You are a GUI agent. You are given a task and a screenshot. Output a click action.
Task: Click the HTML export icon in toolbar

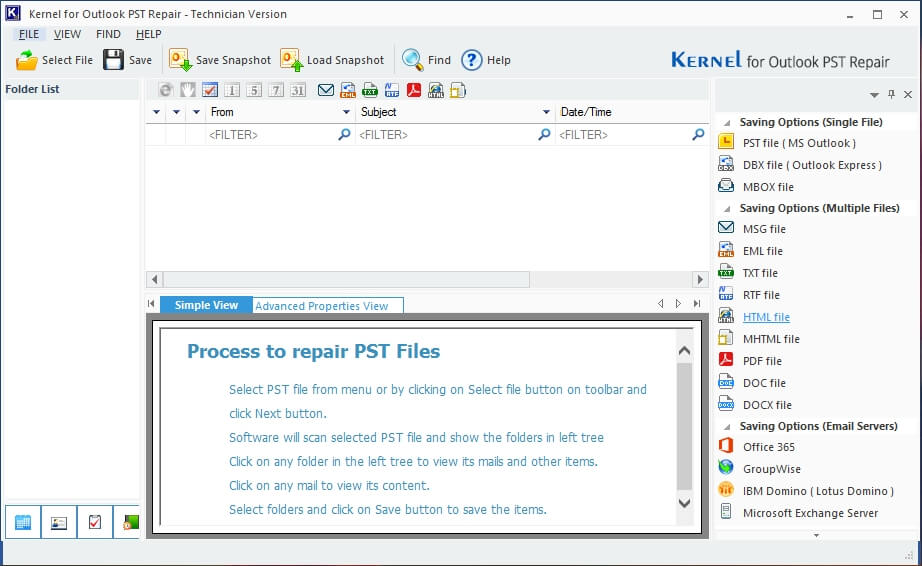pos(436,90)
